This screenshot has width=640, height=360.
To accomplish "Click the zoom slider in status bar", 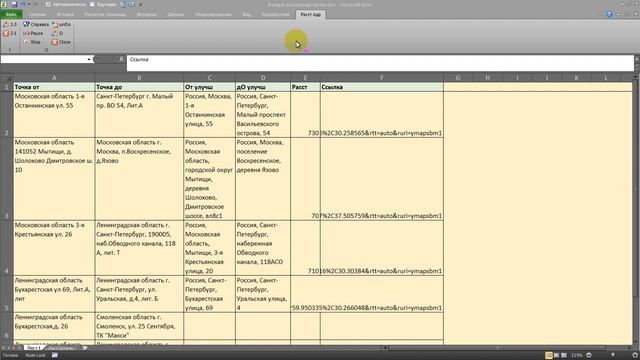I will (613, 356).
